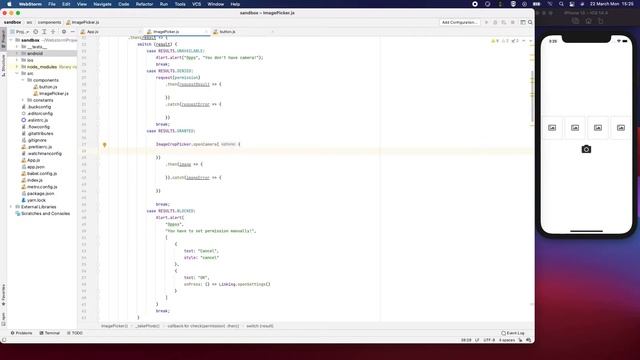Expand the android folder
640x360 pixels.
tap(17, 53)
